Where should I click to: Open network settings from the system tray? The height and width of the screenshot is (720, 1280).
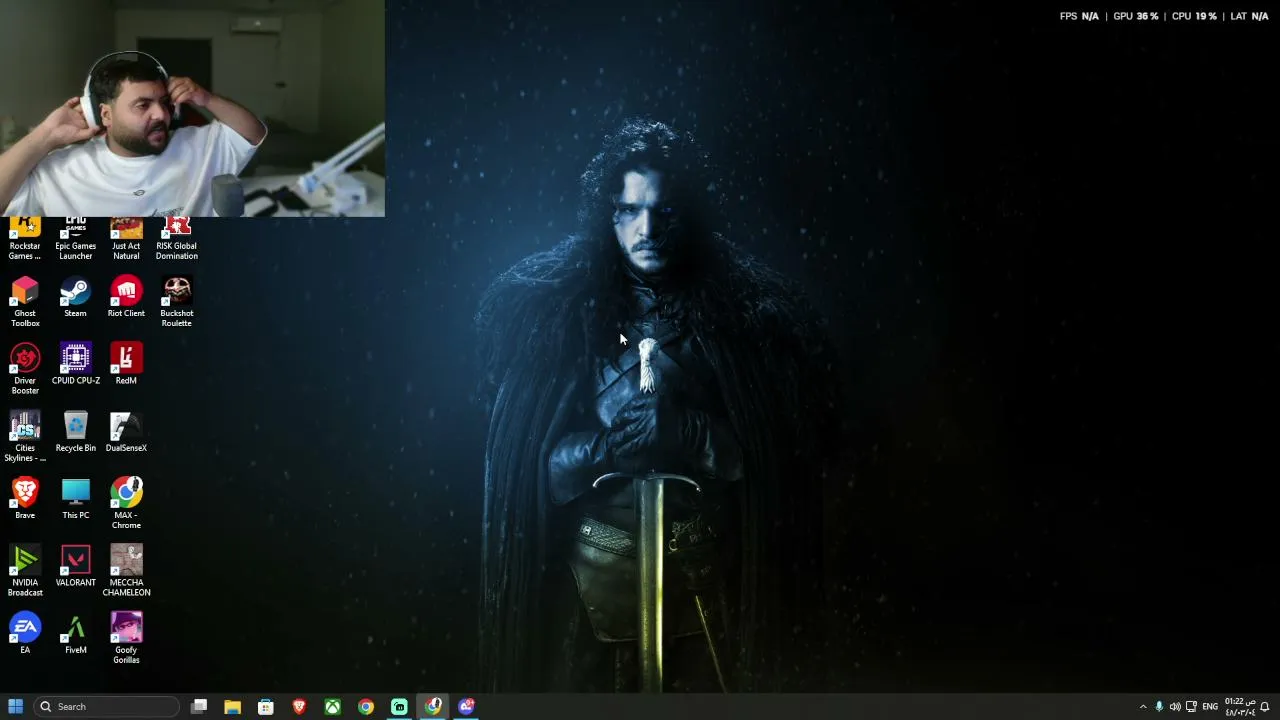[1191, 707]
